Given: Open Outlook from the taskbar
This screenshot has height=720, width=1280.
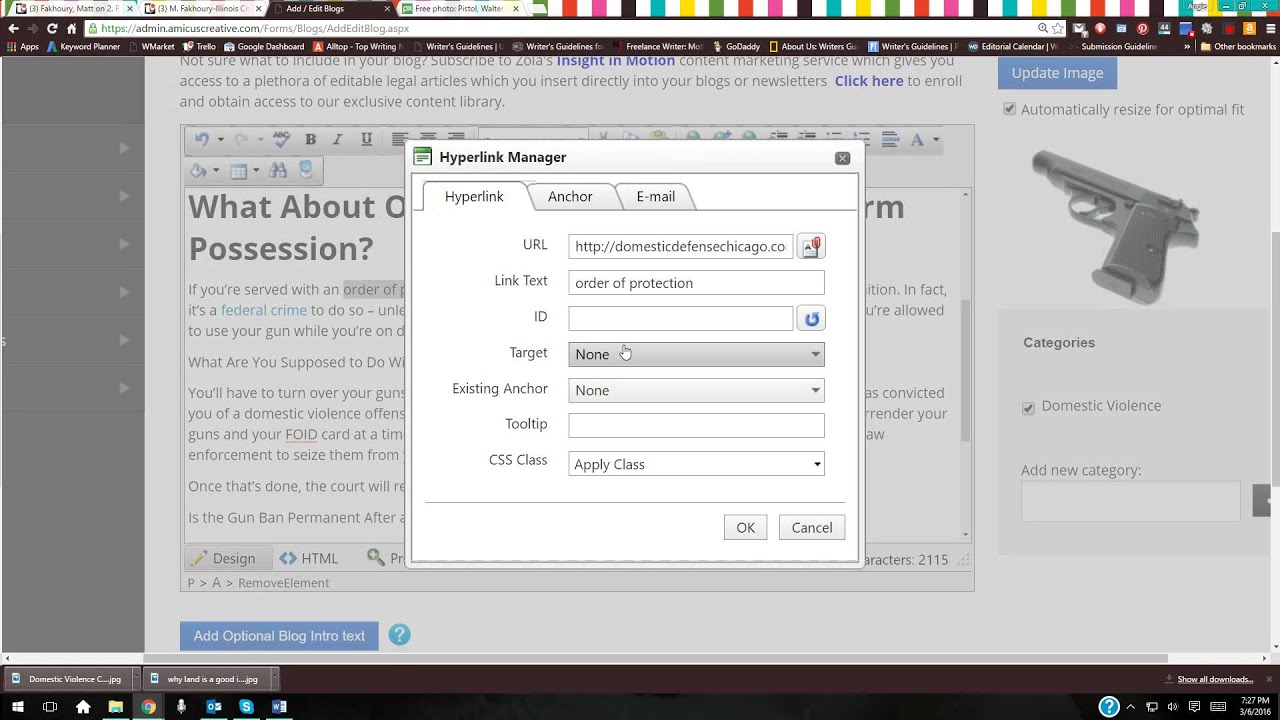Looking at the screenshot, I should [x=213, y=707].
